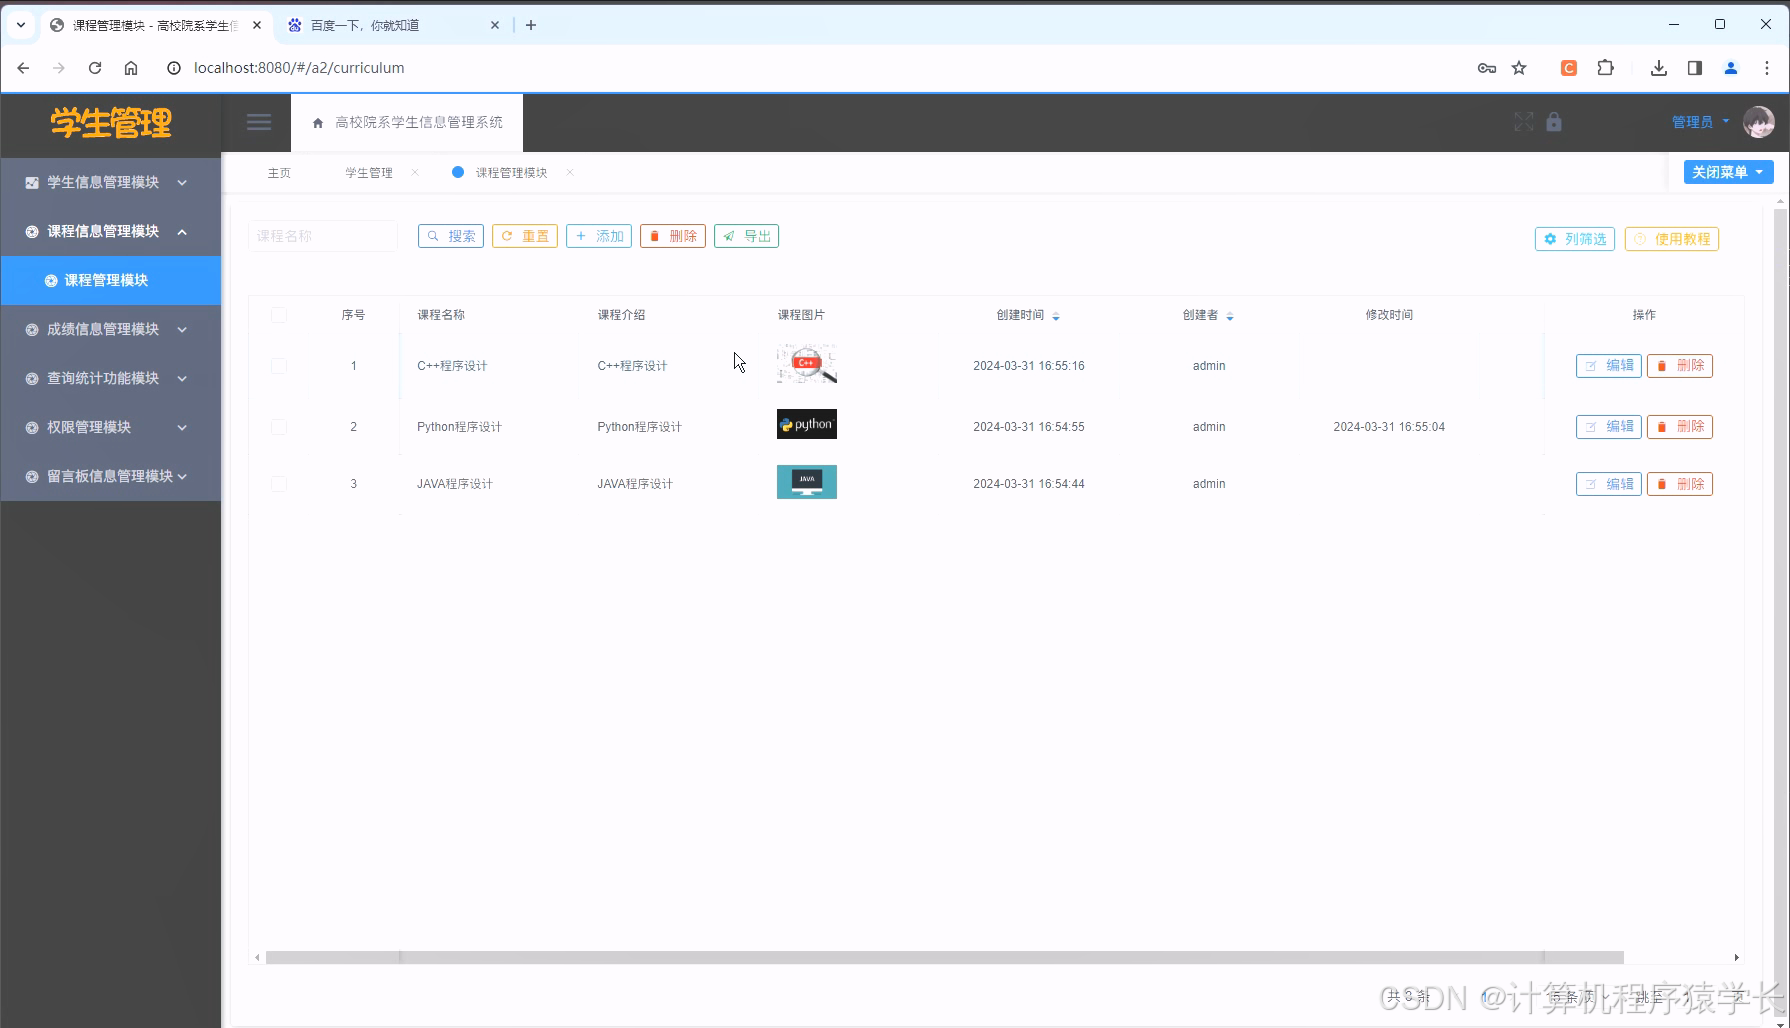This screenshot has height=1028, width=1790.
Task: Check the Python程序设计 row checkbox
Action: click(x=279, y=427)
